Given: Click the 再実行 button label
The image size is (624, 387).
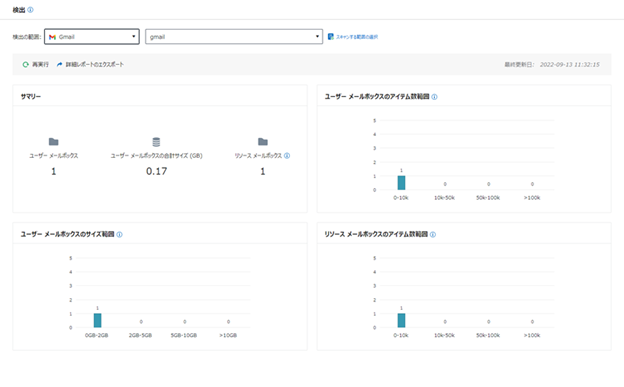Looking at the screenshot, I should point(40,64).
